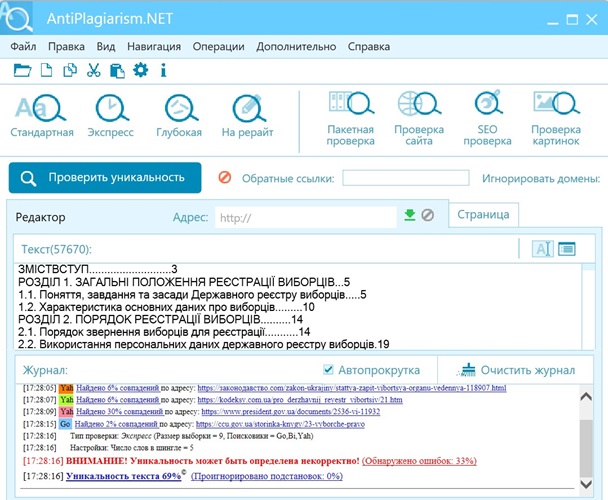Open Проверка картинок
Image resolution: width=608 pixels, height=500 pixels.
tap(556, 119)
